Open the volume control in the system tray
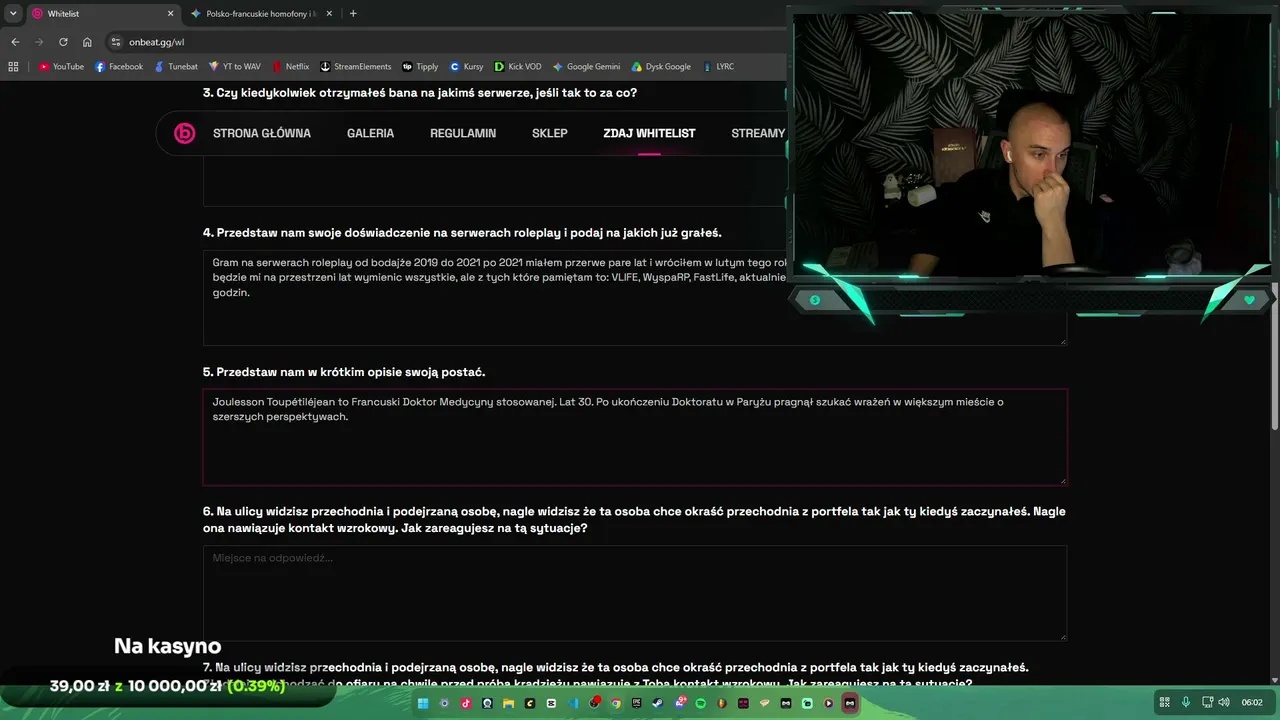The width and height of the screenshot is (1280, 720). (1223, 702)
